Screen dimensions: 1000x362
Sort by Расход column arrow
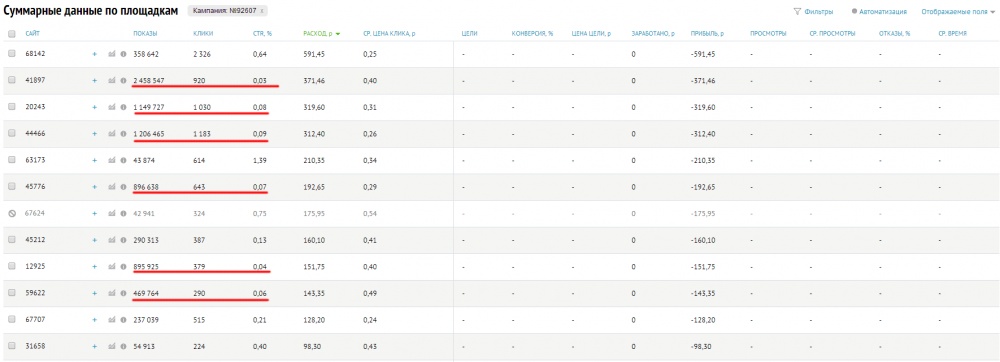point(338,34)
